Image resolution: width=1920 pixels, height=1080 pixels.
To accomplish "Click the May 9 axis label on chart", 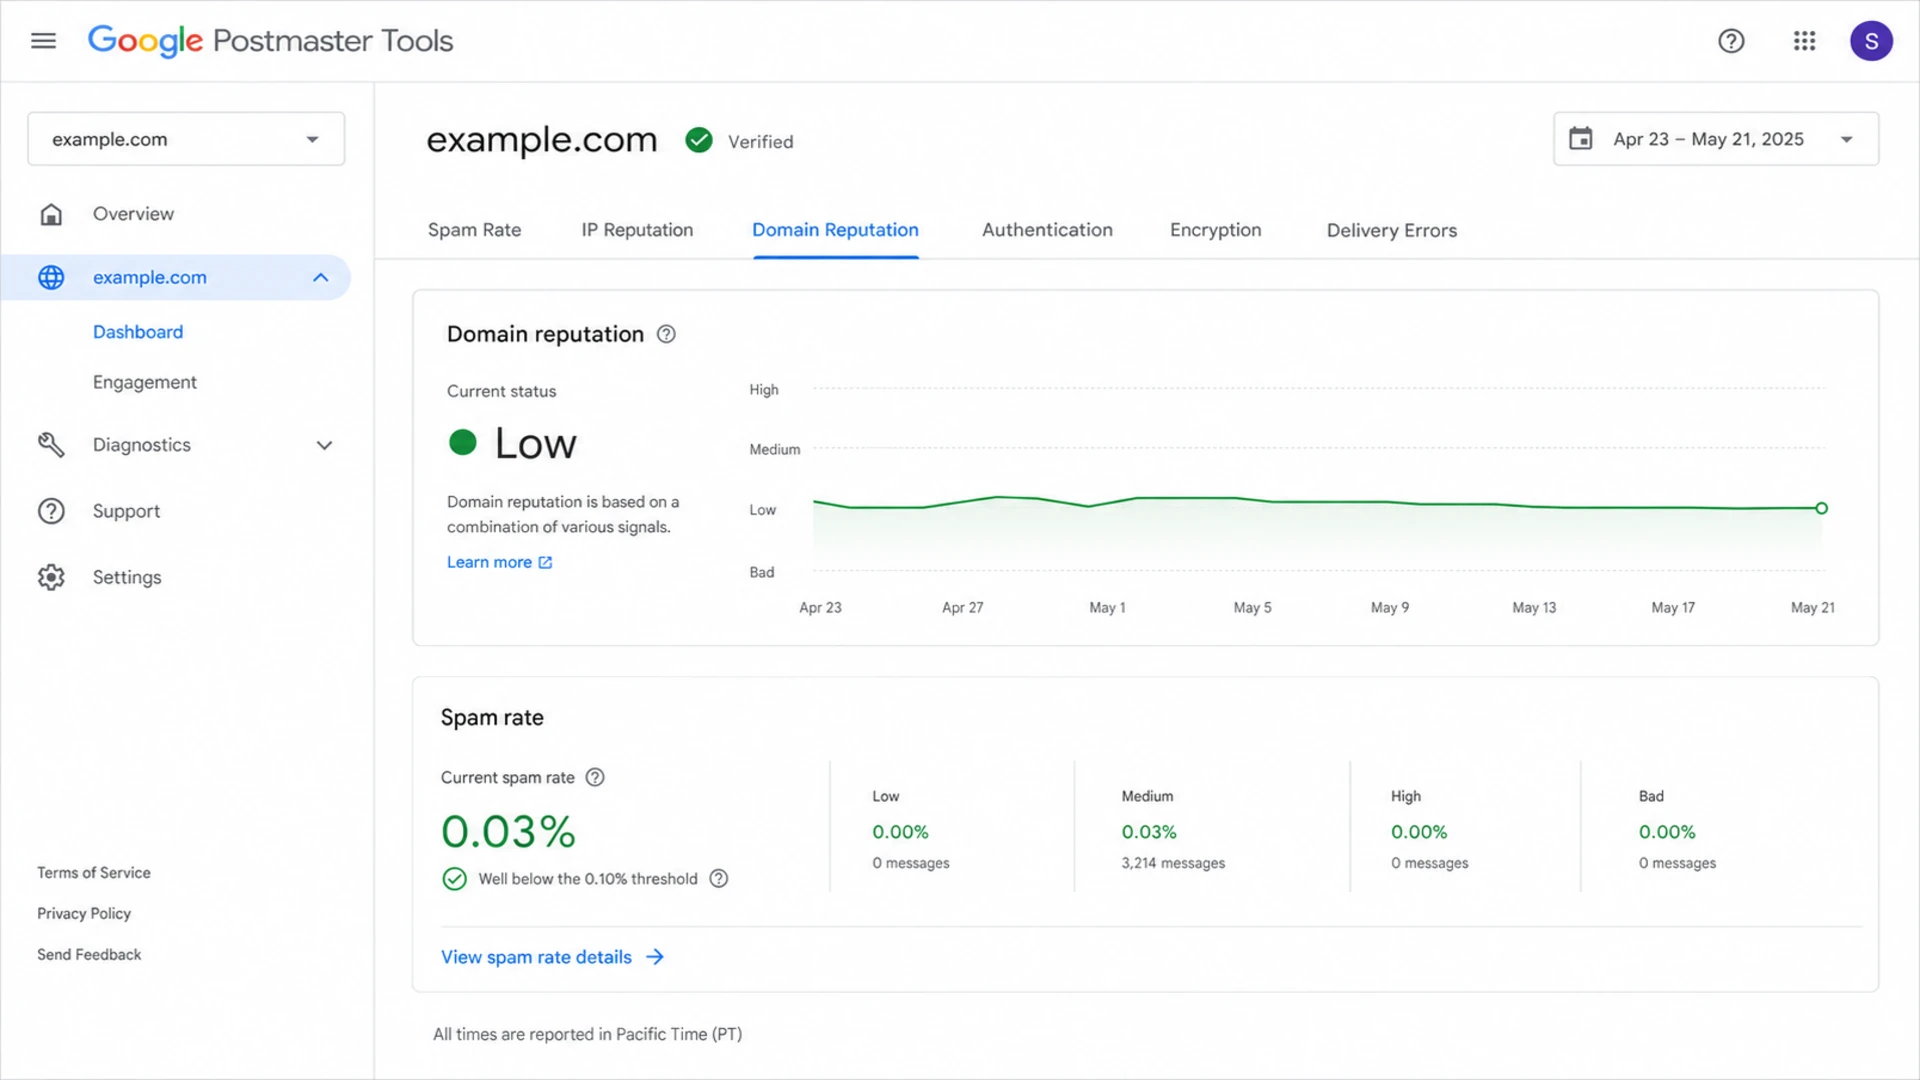I will 1389,608.
